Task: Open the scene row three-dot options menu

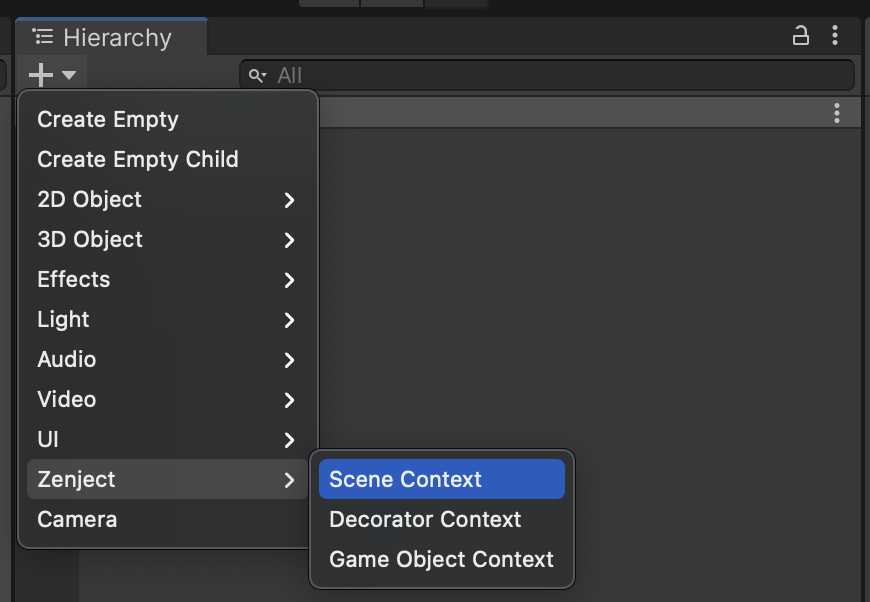Action: tap(837, 113)
